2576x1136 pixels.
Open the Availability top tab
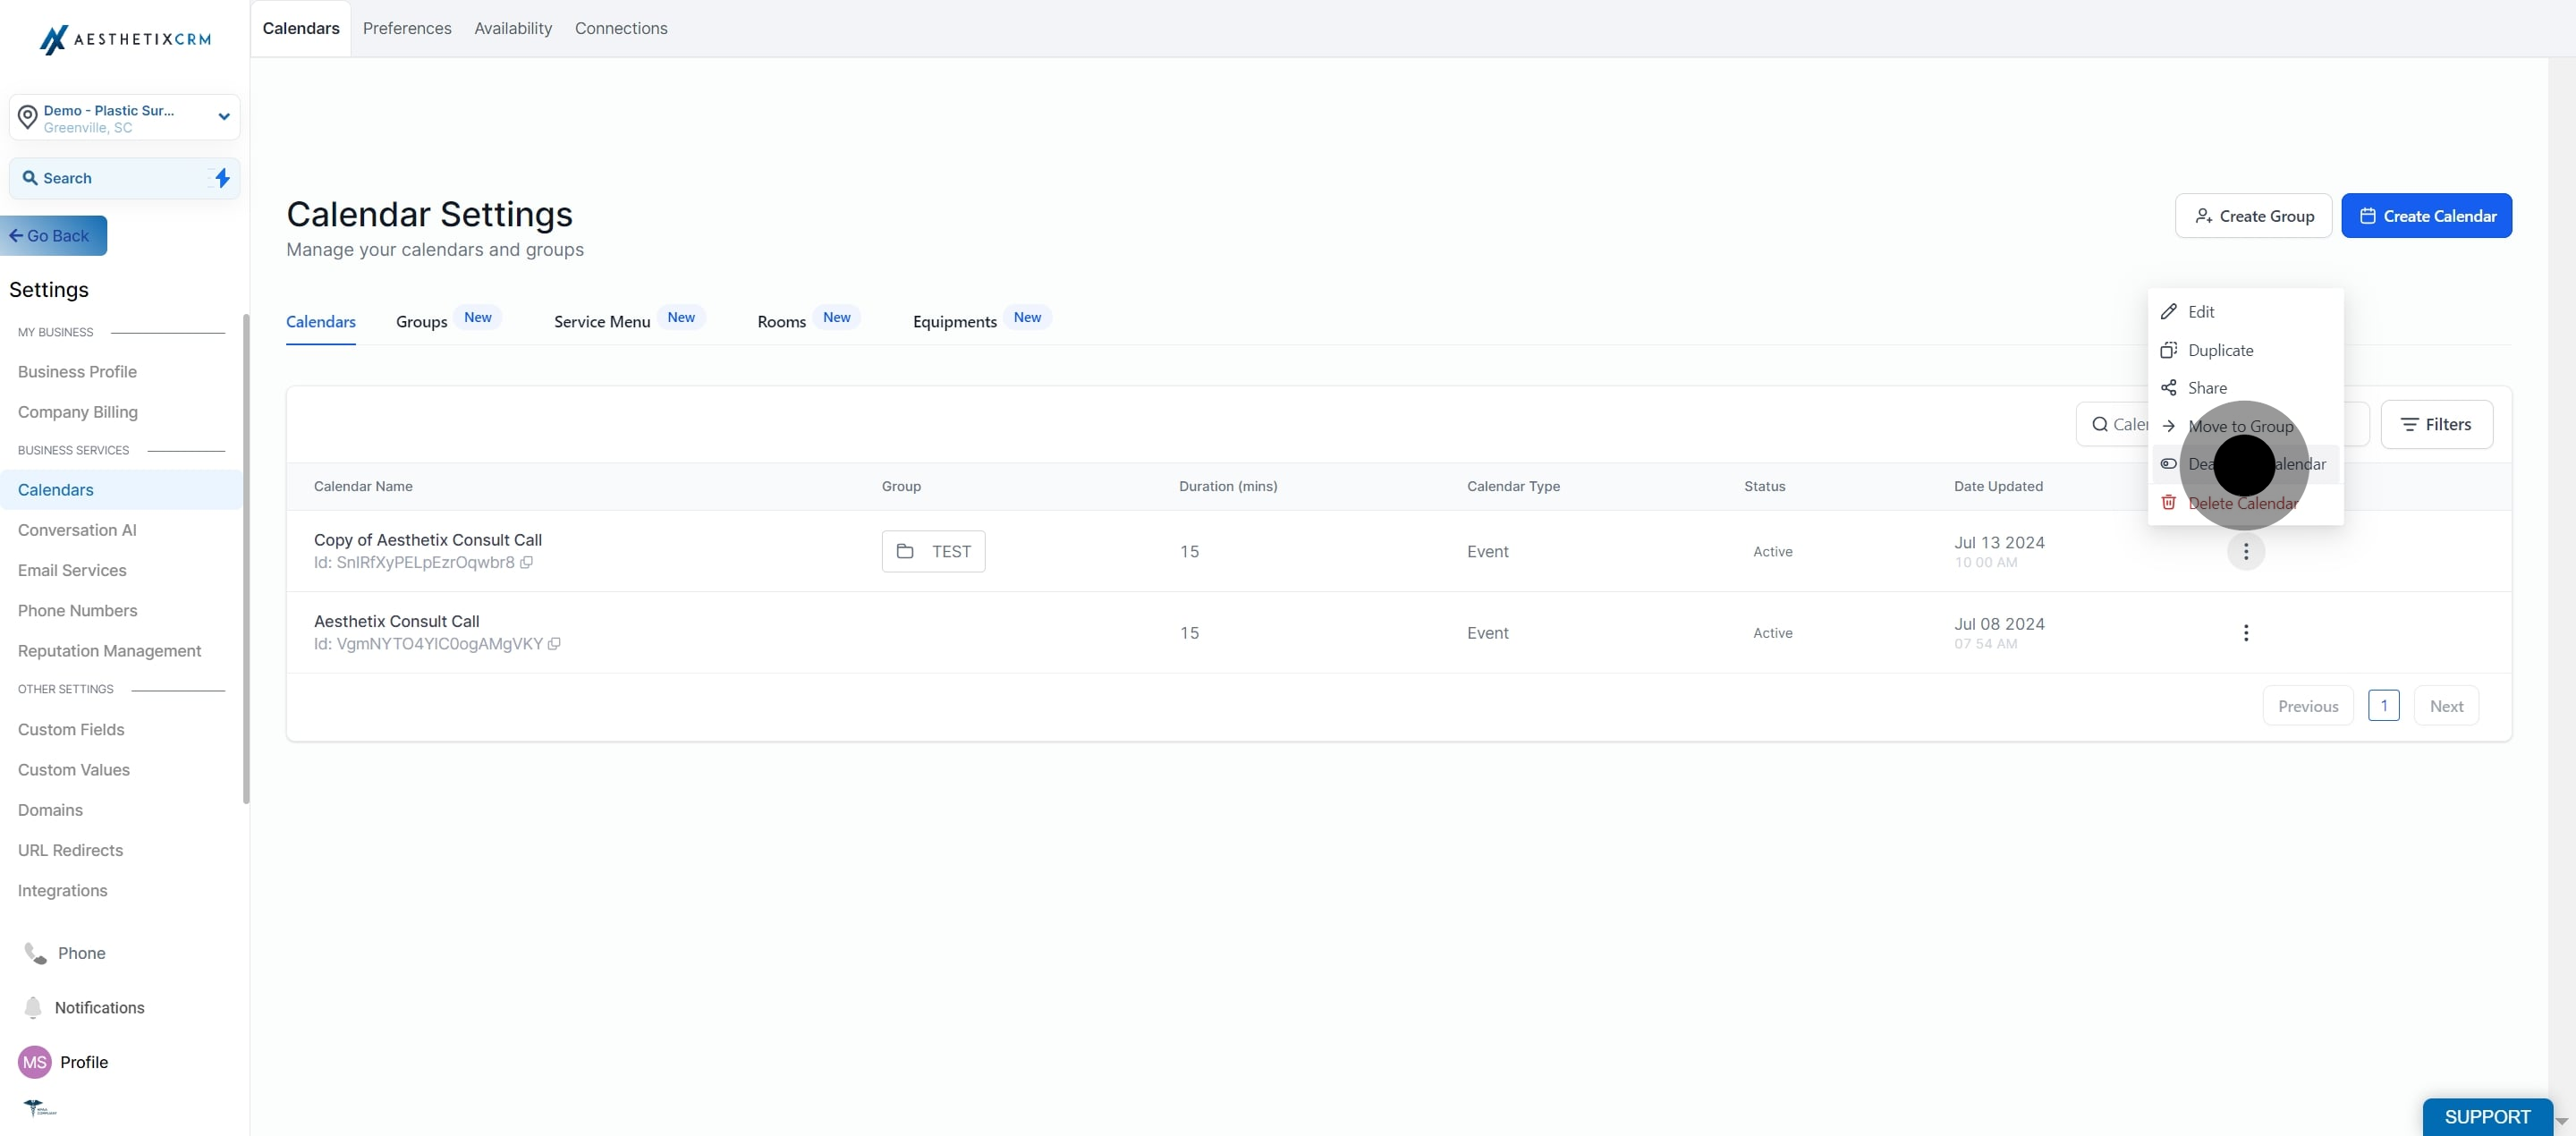513,28
